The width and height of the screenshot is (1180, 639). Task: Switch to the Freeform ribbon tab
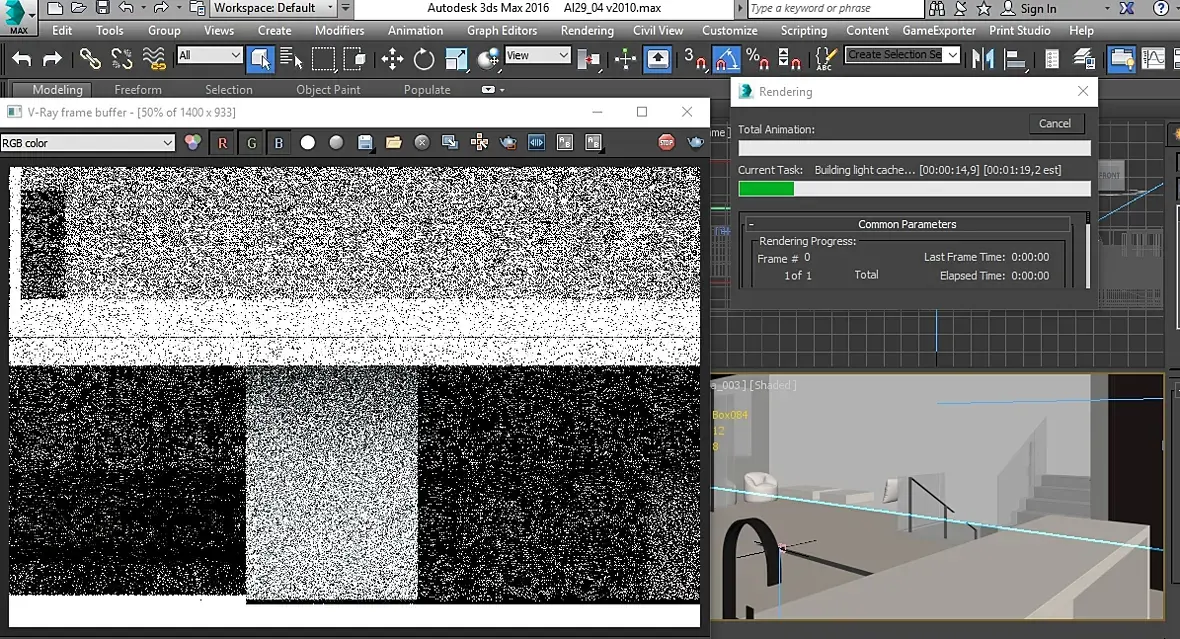[138, 90]
